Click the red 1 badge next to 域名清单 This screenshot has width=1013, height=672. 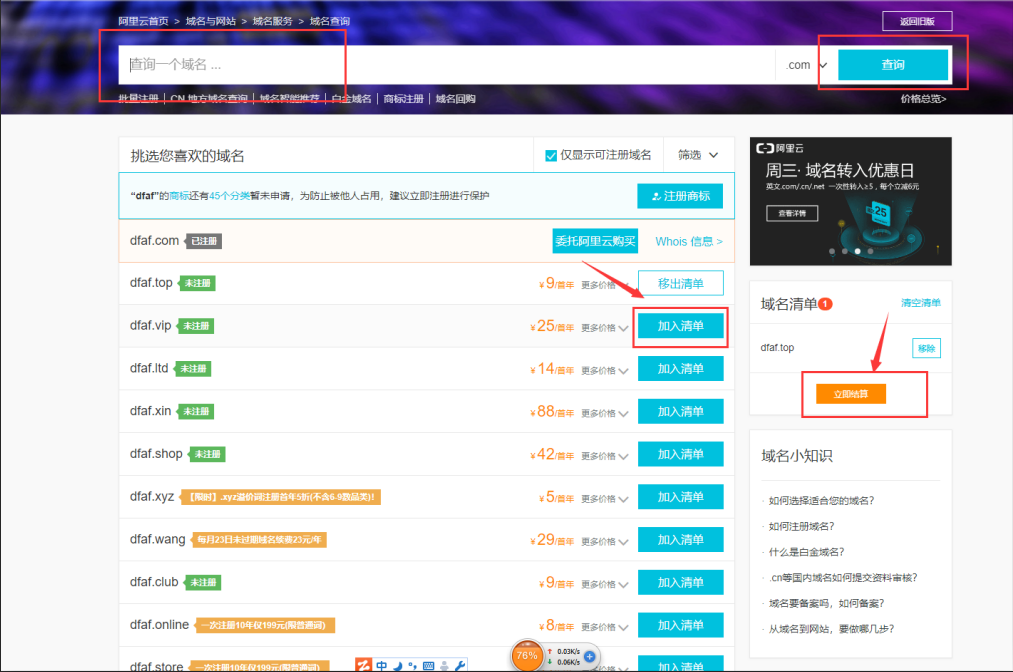pyautogui.click(x=825, y=304)
